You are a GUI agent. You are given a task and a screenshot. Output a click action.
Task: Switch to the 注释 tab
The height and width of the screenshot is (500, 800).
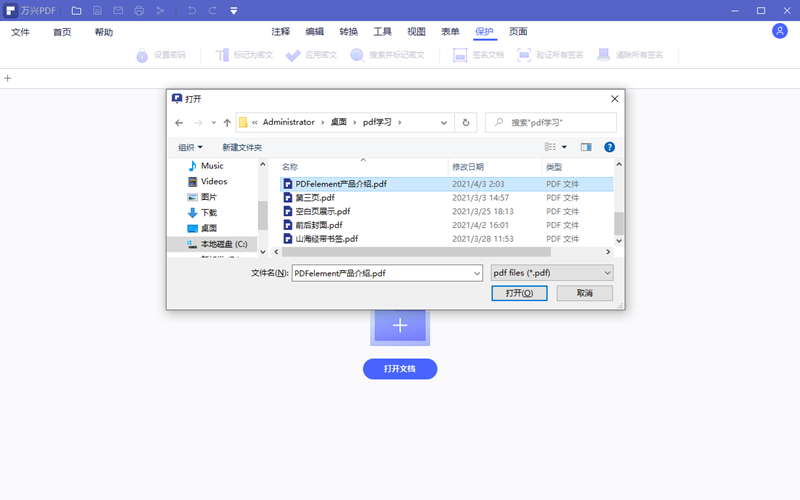point(280,32)
